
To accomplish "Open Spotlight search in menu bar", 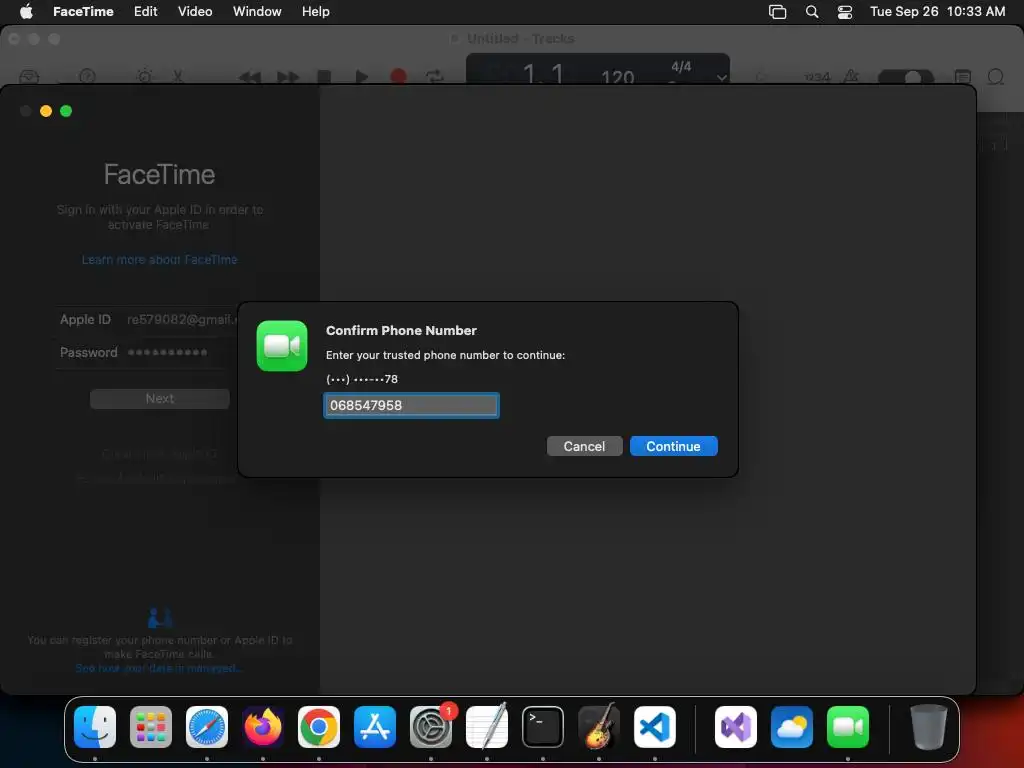I will point(812,12).
